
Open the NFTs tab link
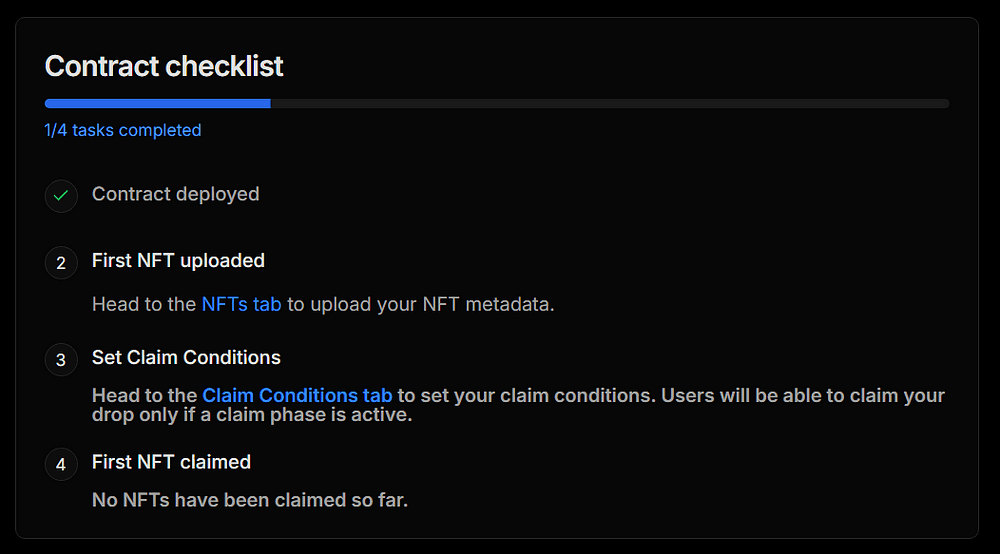tap(242, 304)
